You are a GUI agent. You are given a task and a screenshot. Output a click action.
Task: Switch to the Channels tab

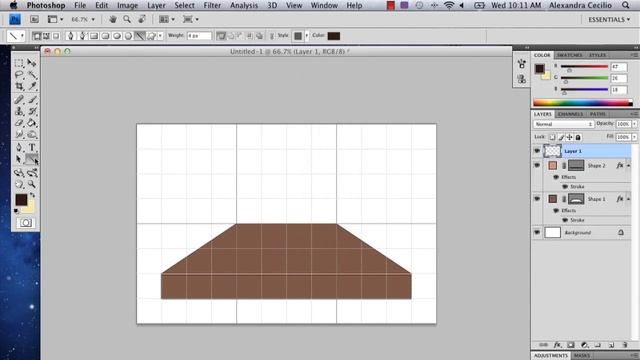[x=570, y=114]
